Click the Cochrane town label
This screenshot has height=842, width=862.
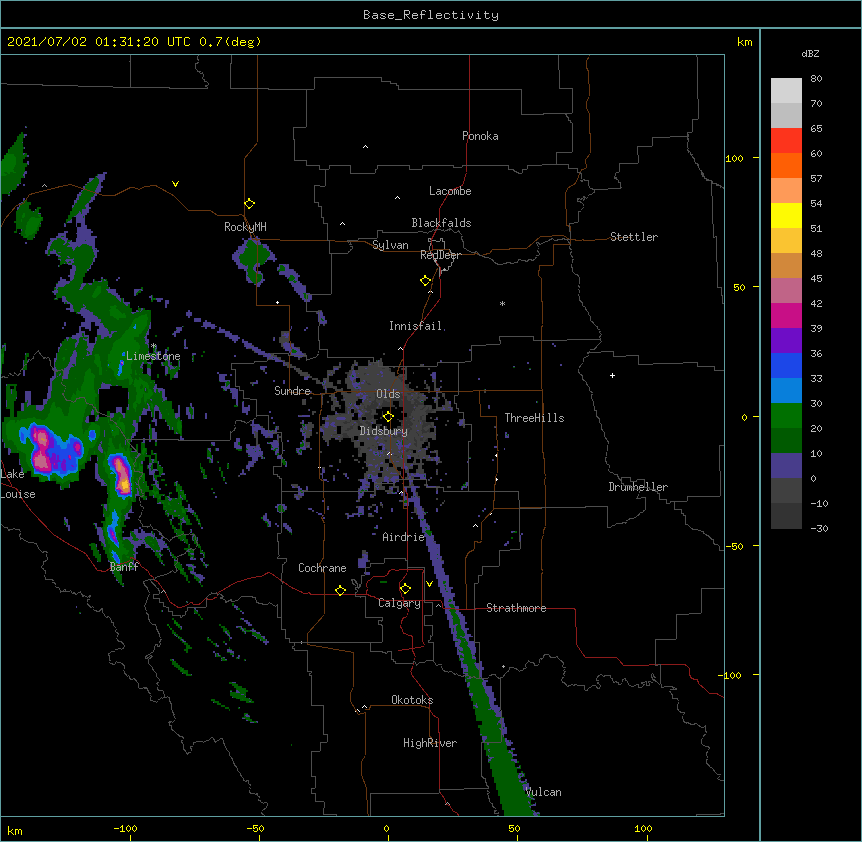322,568
